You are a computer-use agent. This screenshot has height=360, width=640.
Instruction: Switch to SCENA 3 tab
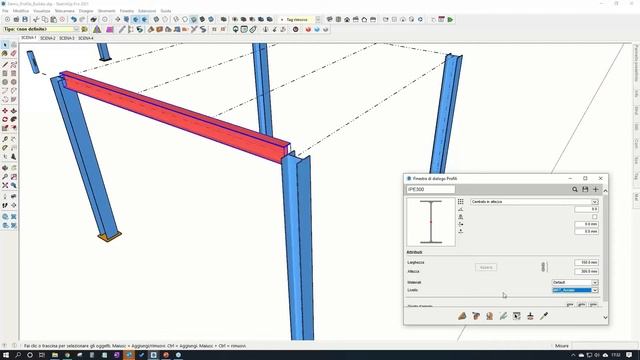coord(67,38)
